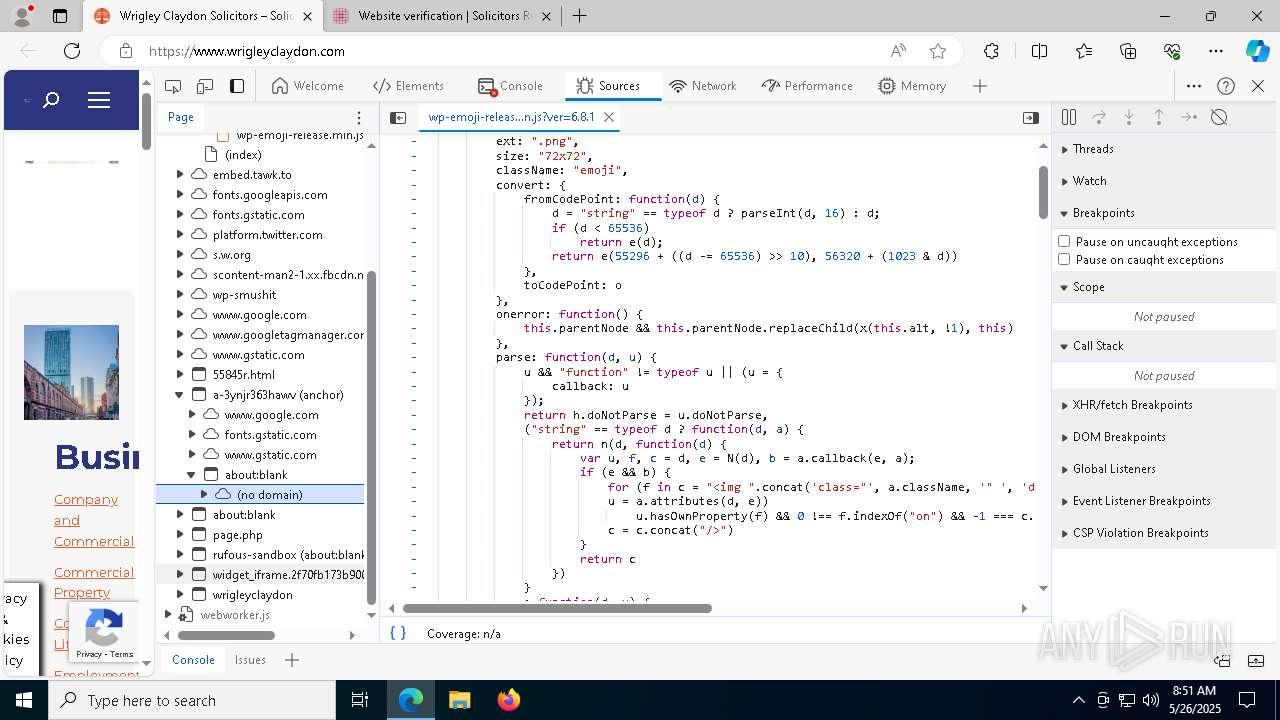Expand CSP Violation Breakpoints section

(x=1166, y=533)
